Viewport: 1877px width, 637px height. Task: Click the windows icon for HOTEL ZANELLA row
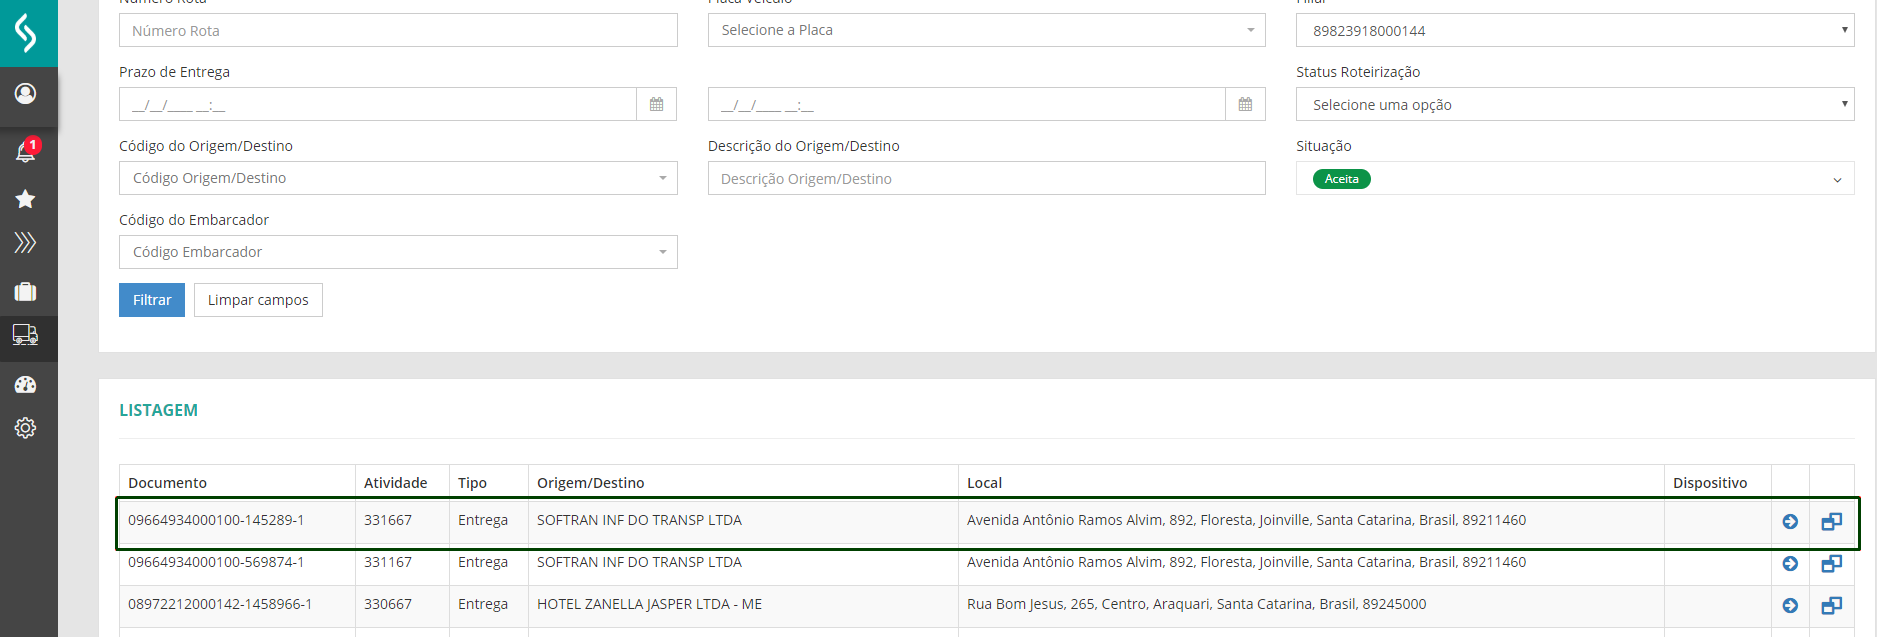coord(1831,605)
